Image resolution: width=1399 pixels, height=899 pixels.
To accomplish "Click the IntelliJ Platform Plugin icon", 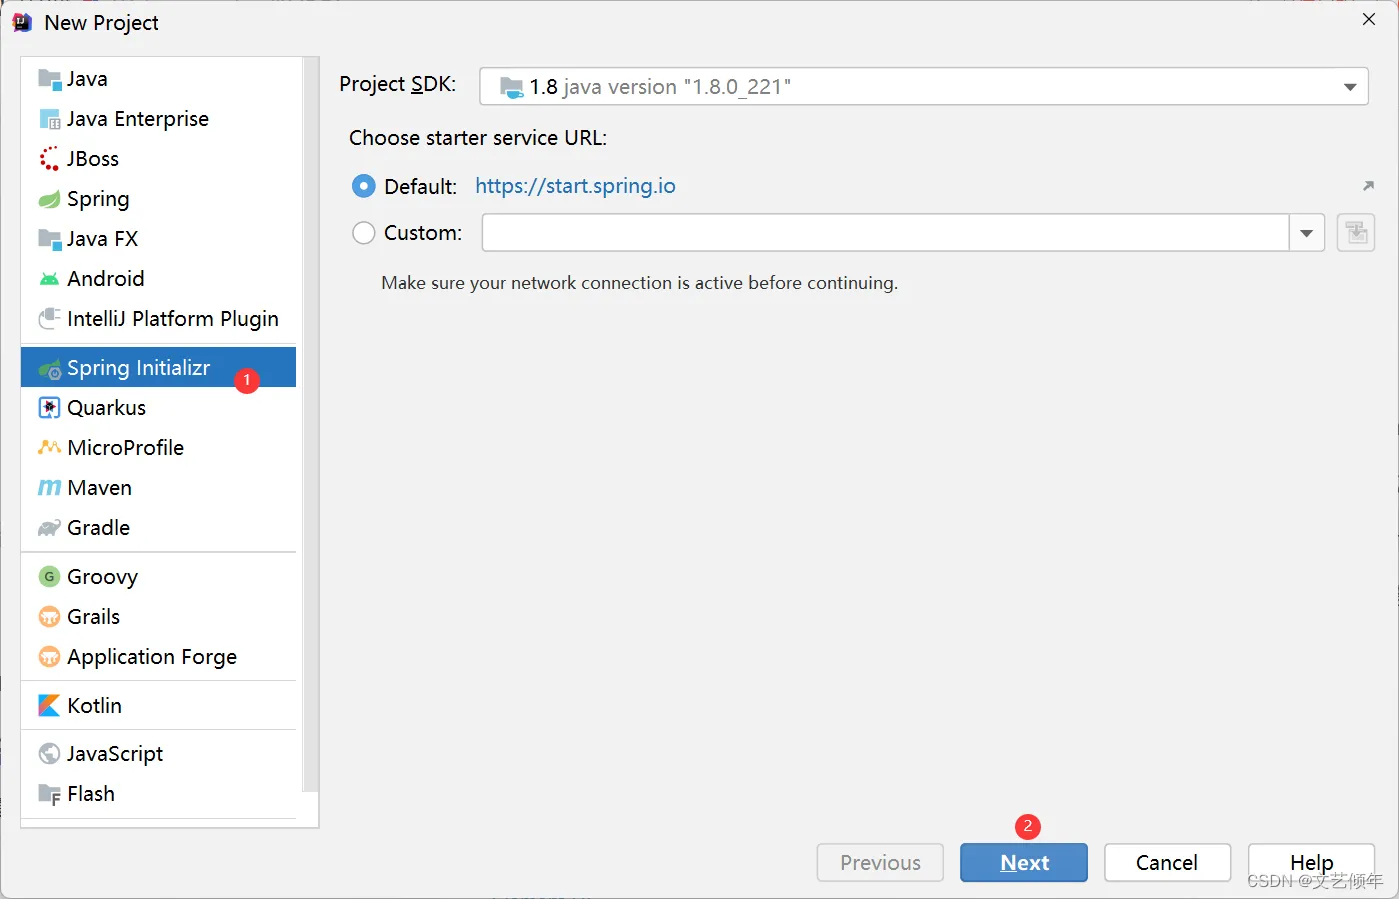I will click(x=49, y=319).
